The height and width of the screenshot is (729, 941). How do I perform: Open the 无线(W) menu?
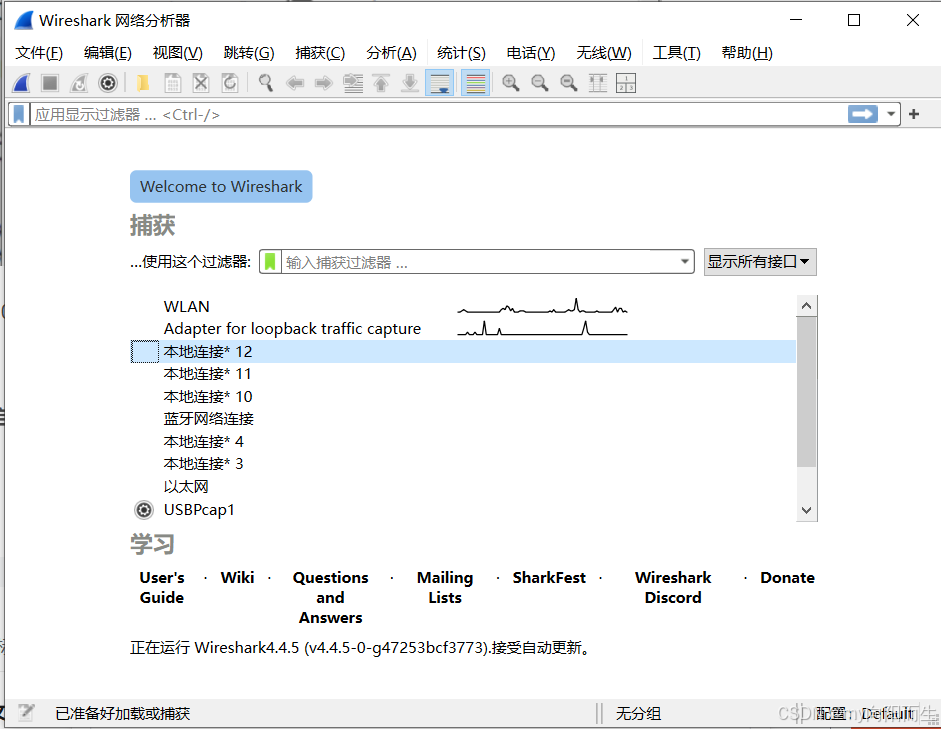click(x=604, y=53)
